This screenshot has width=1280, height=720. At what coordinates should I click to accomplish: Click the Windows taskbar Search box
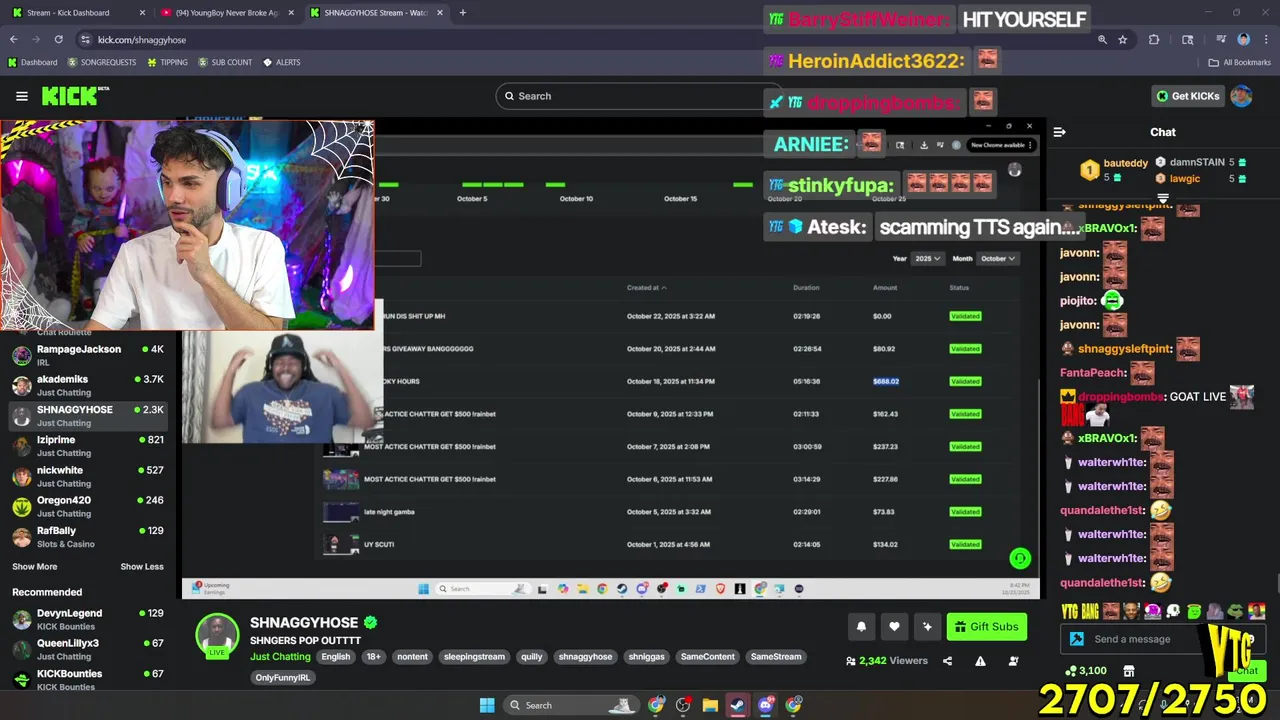[570, 705]
